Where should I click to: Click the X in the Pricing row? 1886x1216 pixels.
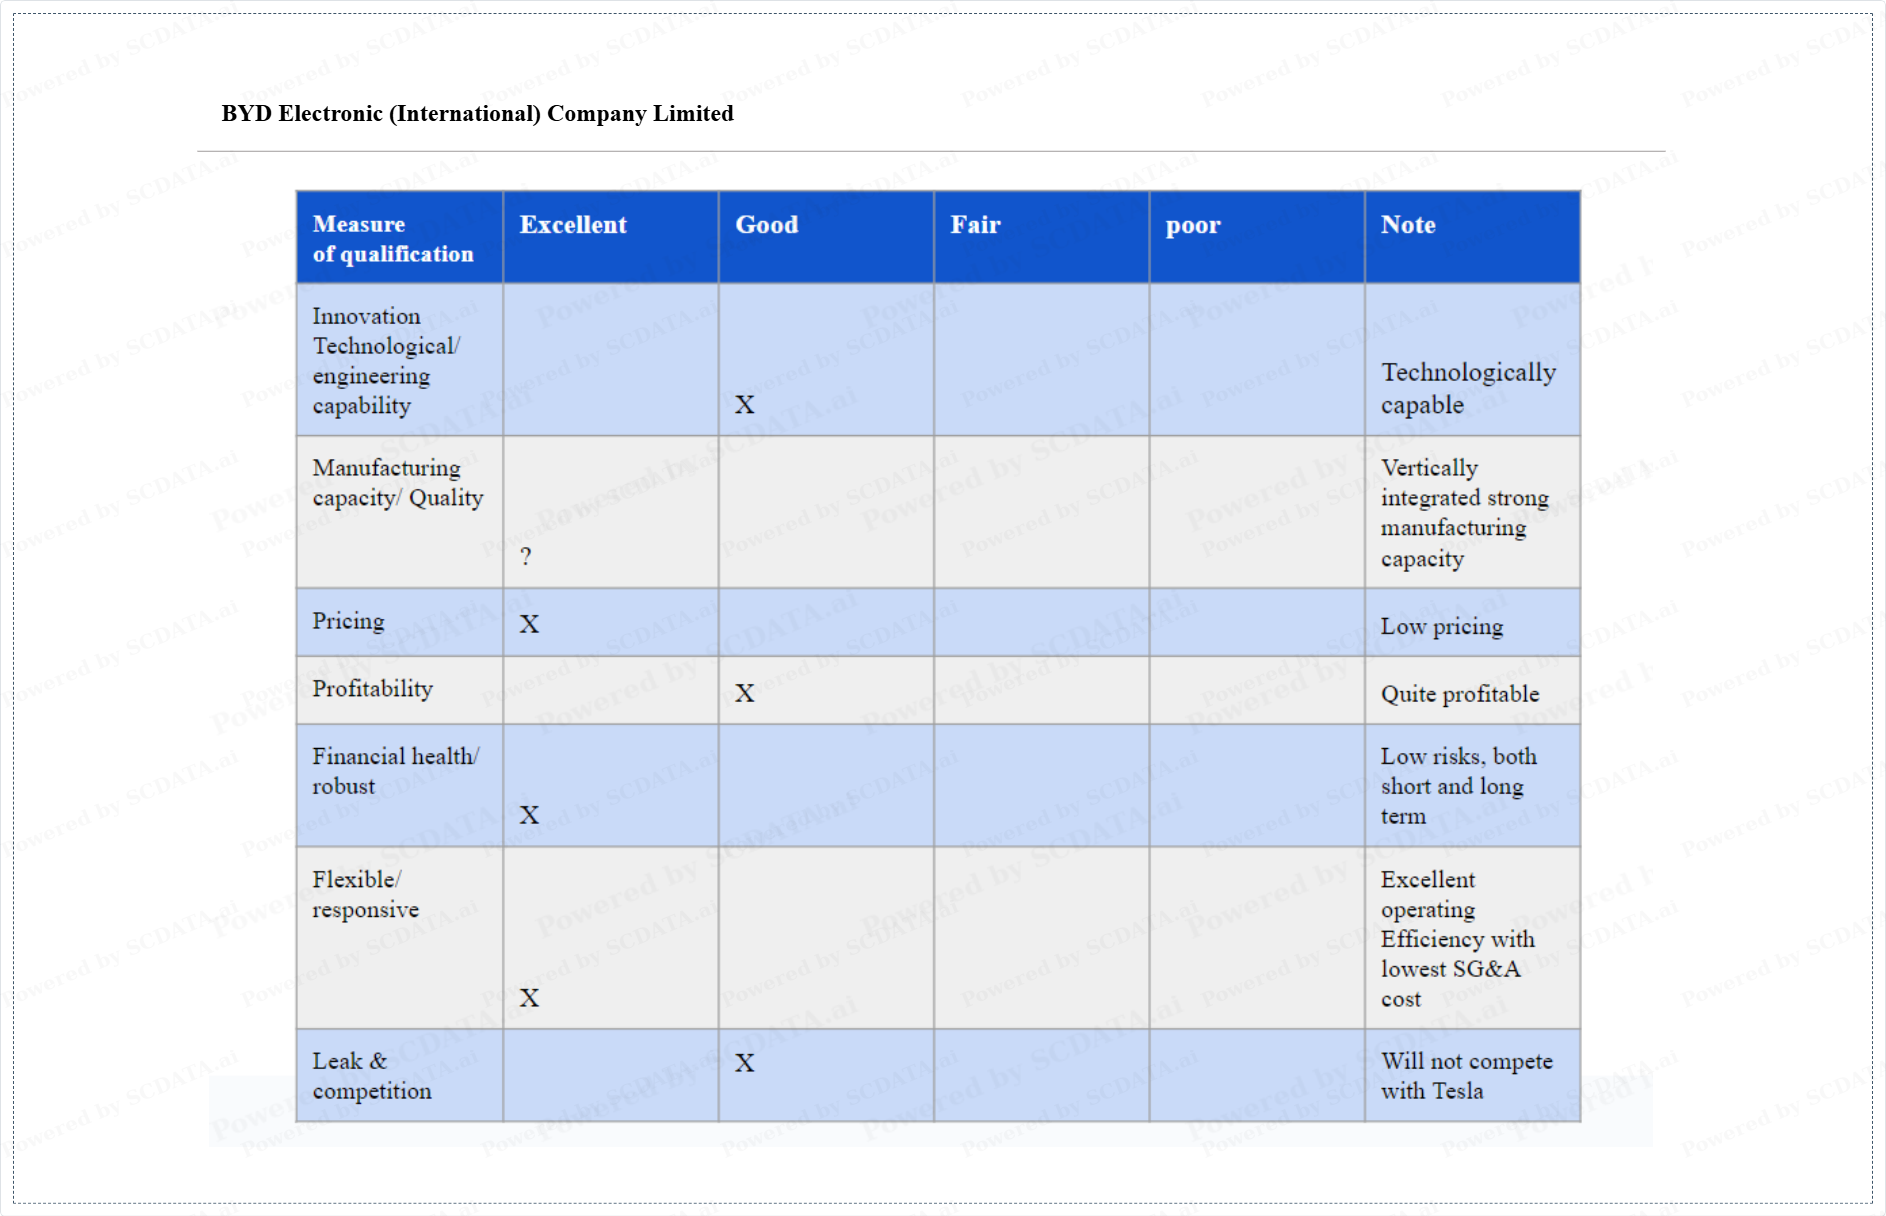point(529,624)
